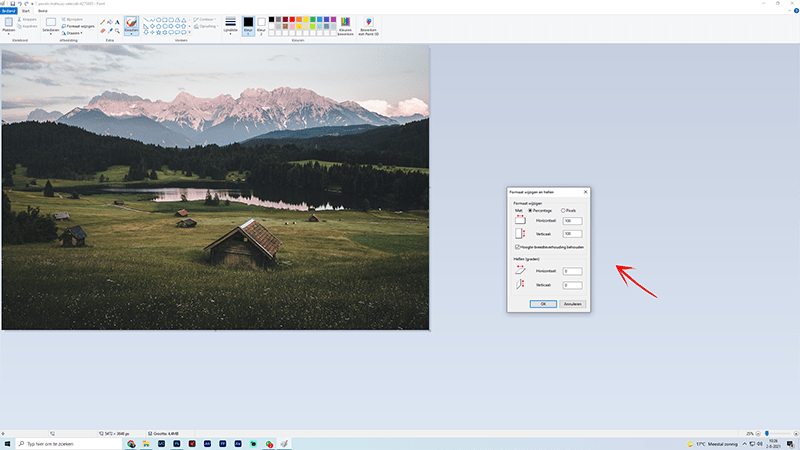
Task: Click OK in the resize dialog
Action: pyautogui.click(x=543, y=304)
